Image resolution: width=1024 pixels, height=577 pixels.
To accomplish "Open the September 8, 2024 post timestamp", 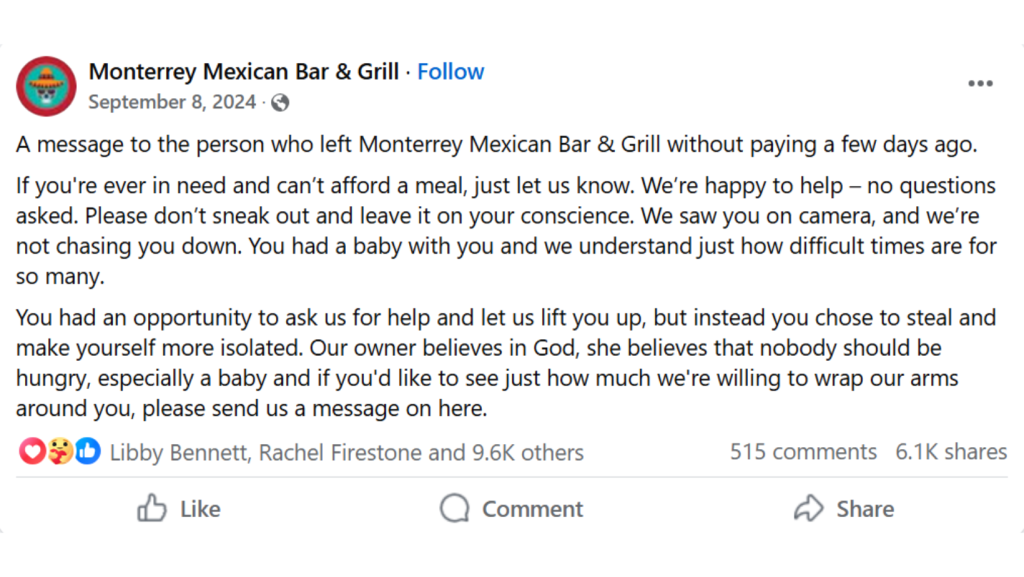I will click(x=171, y=102).
